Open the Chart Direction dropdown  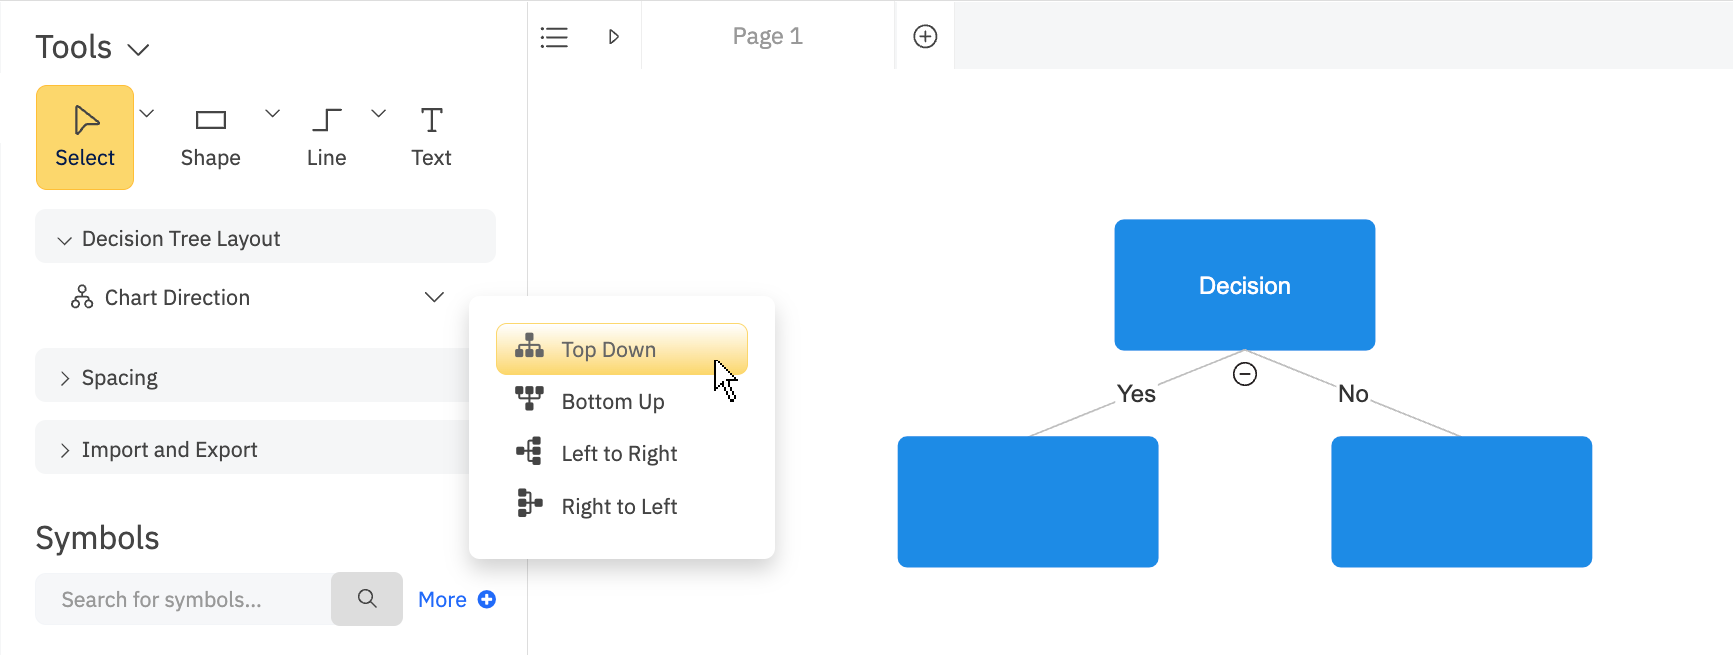click(x=434, y=297)
